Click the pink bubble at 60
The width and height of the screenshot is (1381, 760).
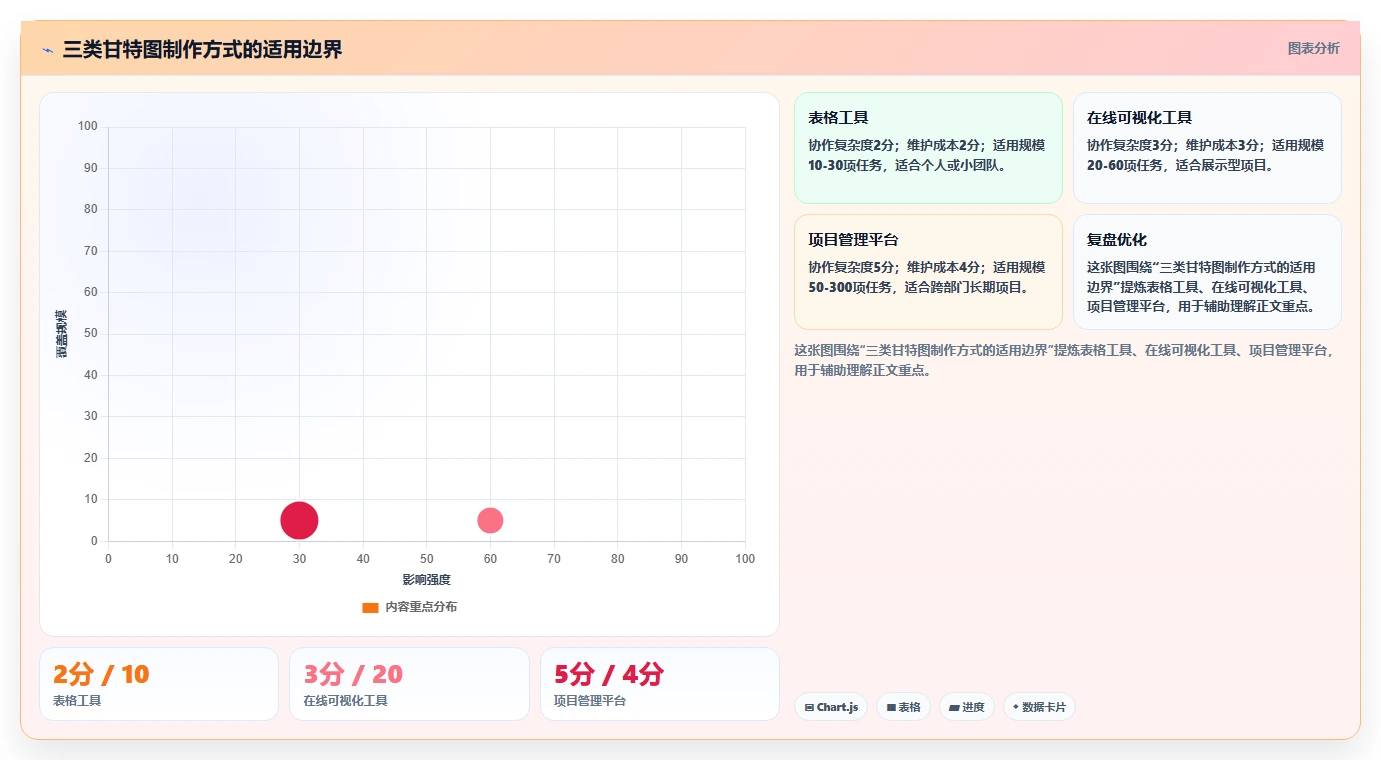click(490, 520)
